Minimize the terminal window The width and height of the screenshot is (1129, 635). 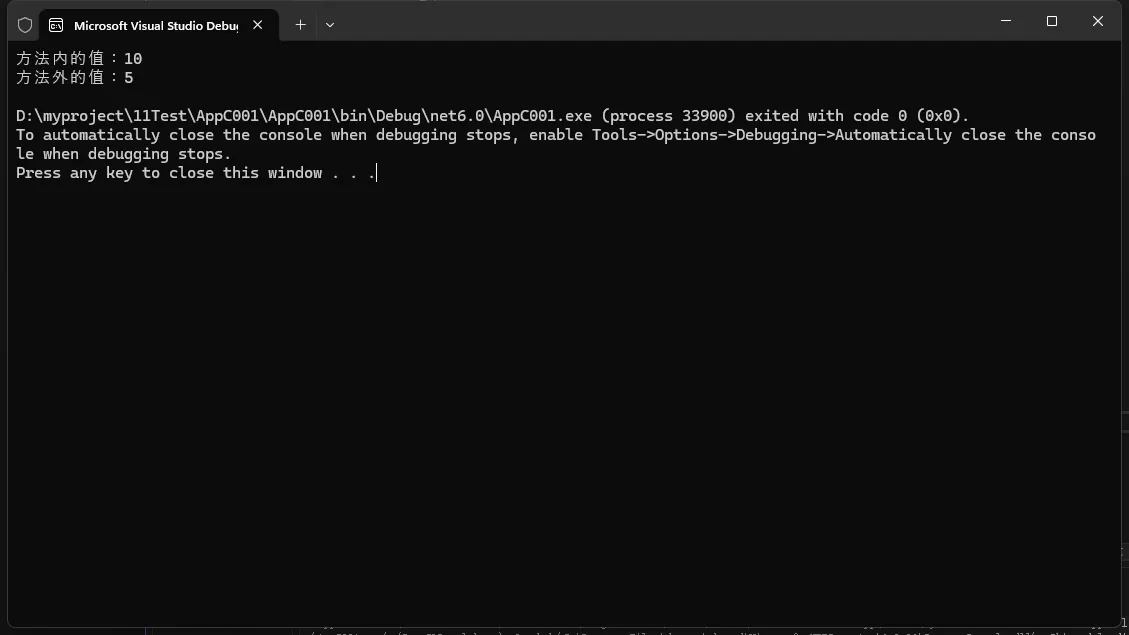point(1006,21)
